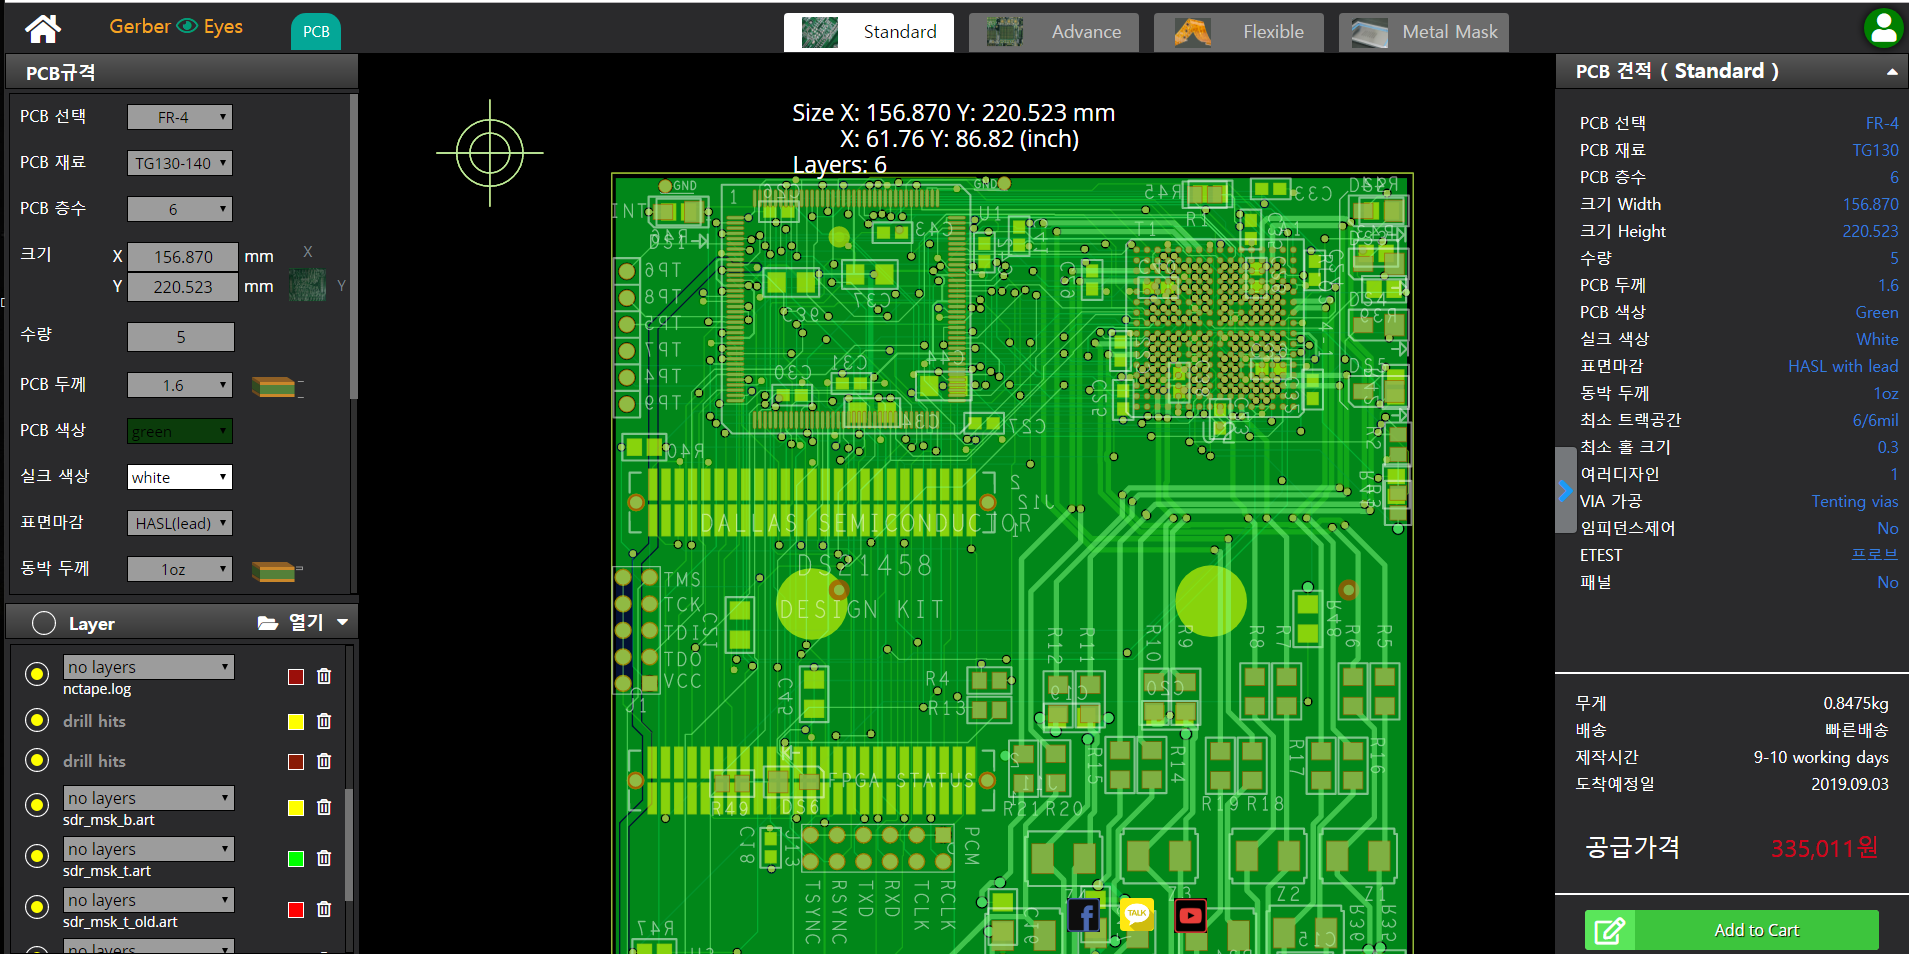Click the HASL with lead value
This screenshot has width=1909, height=954.
[x=1843, y=366]
